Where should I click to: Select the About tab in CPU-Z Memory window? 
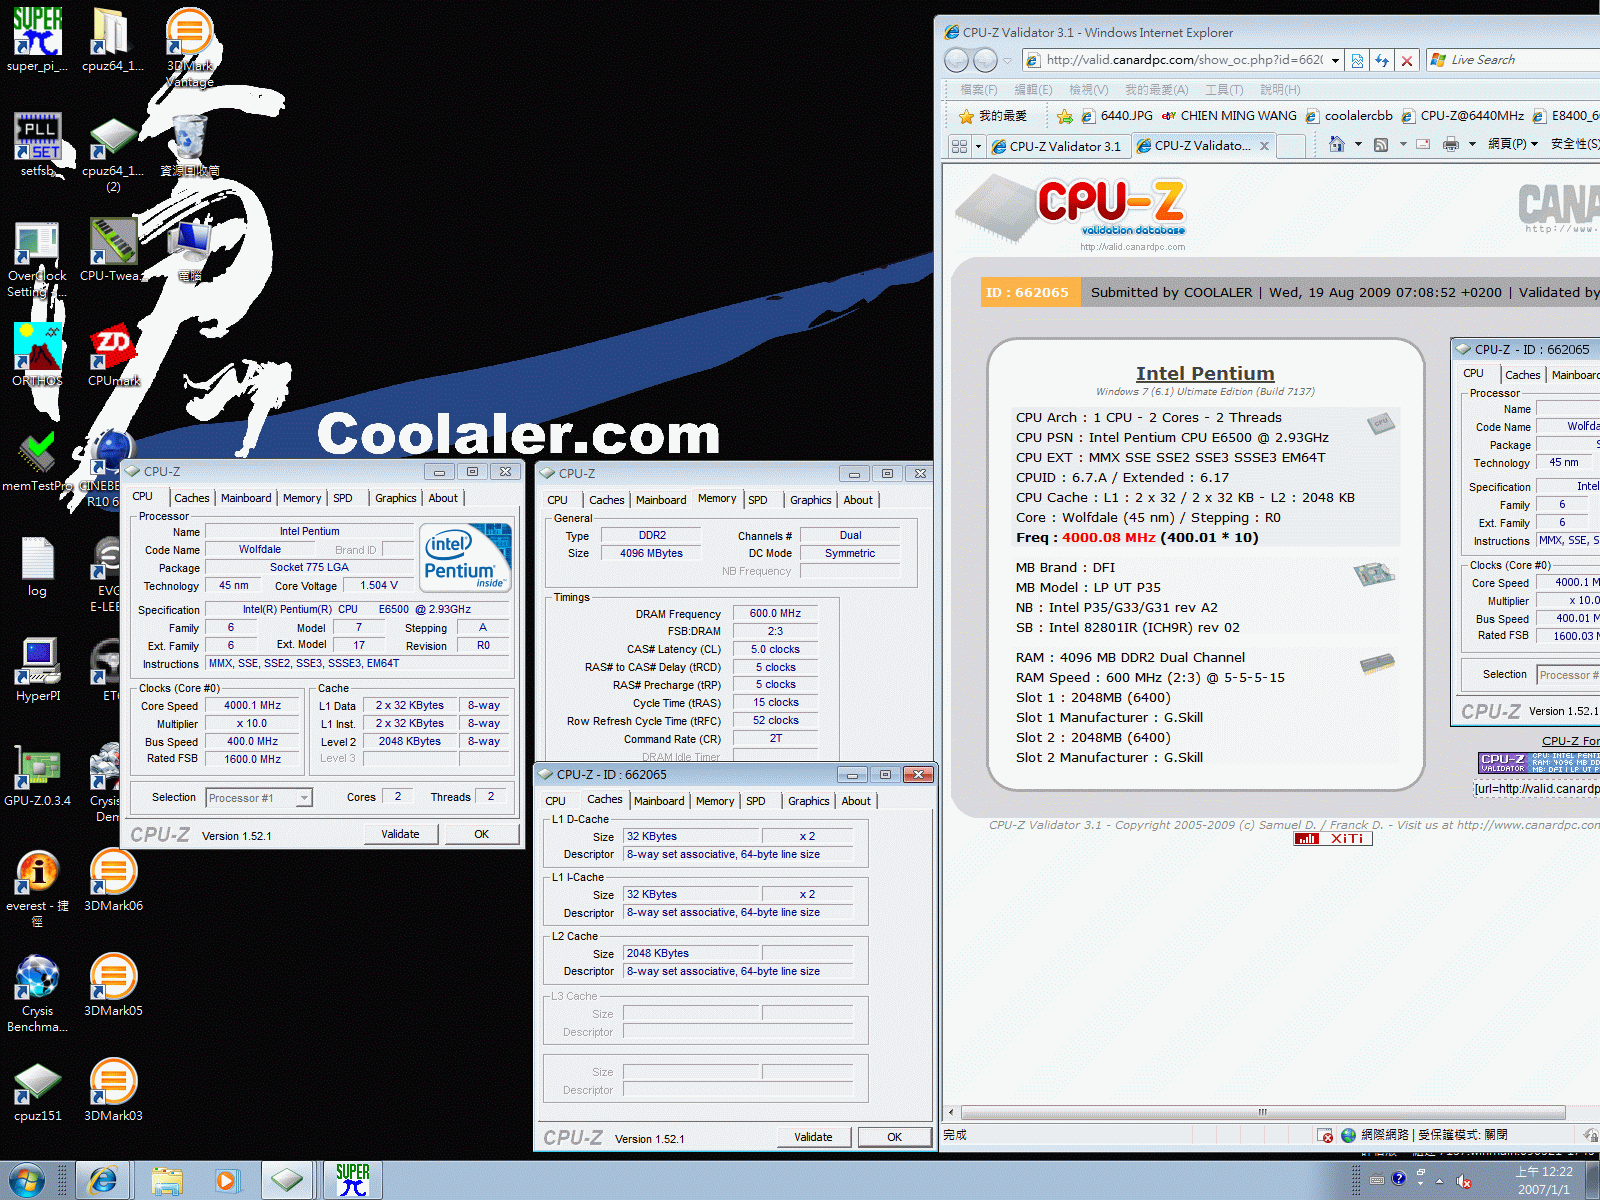click(x=858, y=500)
